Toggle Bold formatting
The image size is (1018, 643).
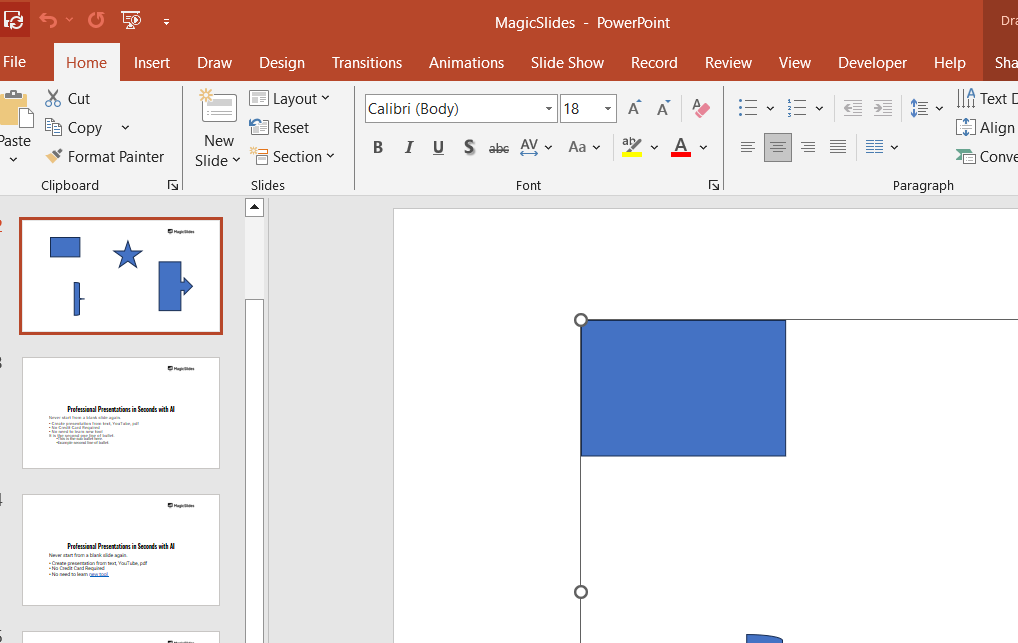(378, 148)
